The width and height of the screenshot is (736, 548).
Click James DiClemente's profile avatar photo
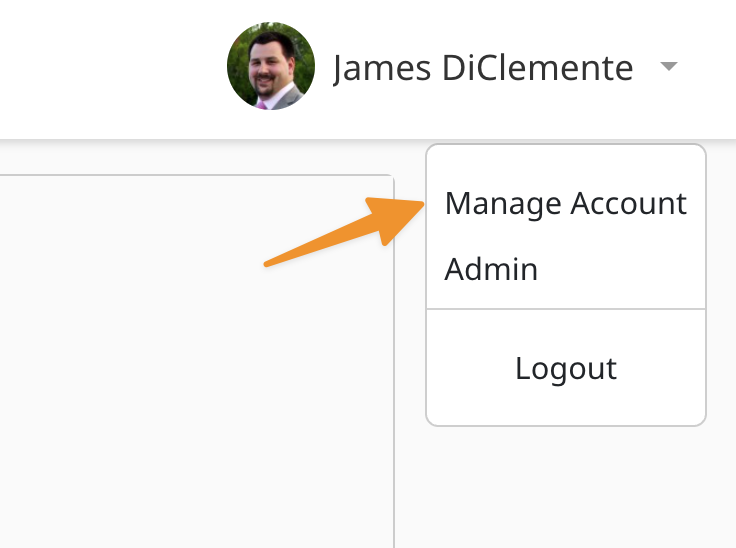271,67
